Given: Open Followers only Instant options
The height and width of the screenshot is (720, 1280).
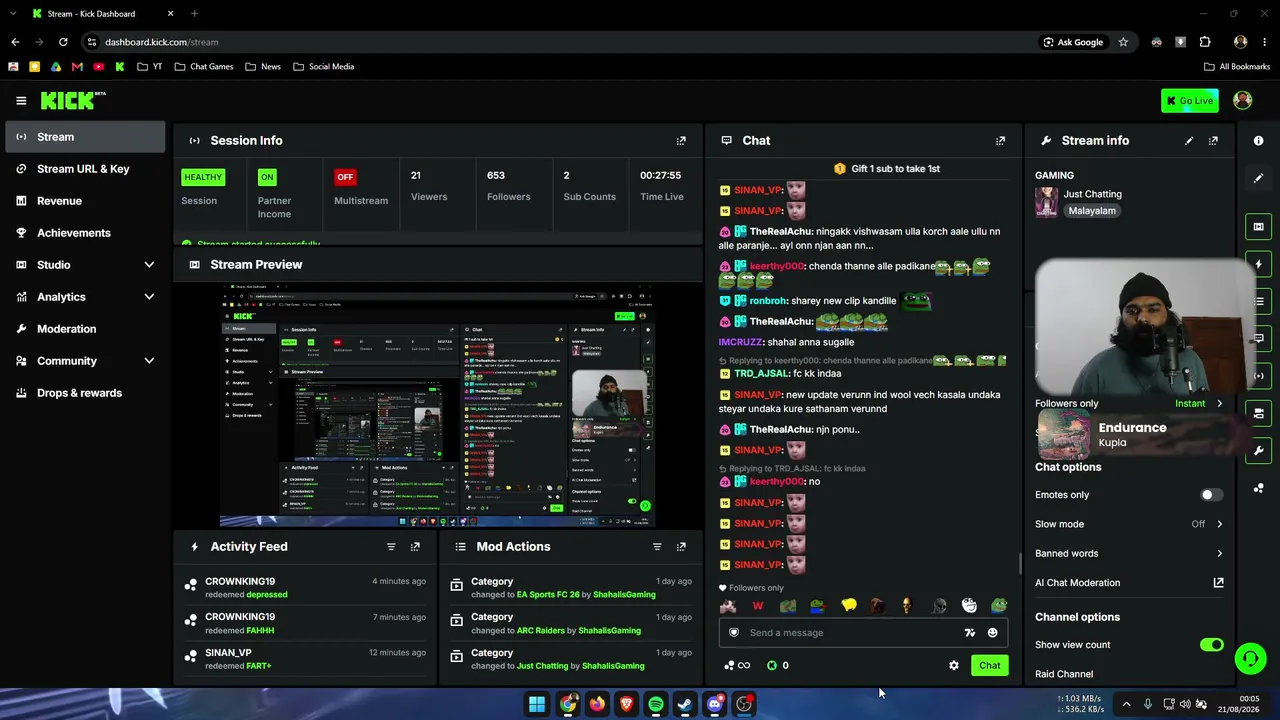Looking at the screenshot, I should (1198, 404).
